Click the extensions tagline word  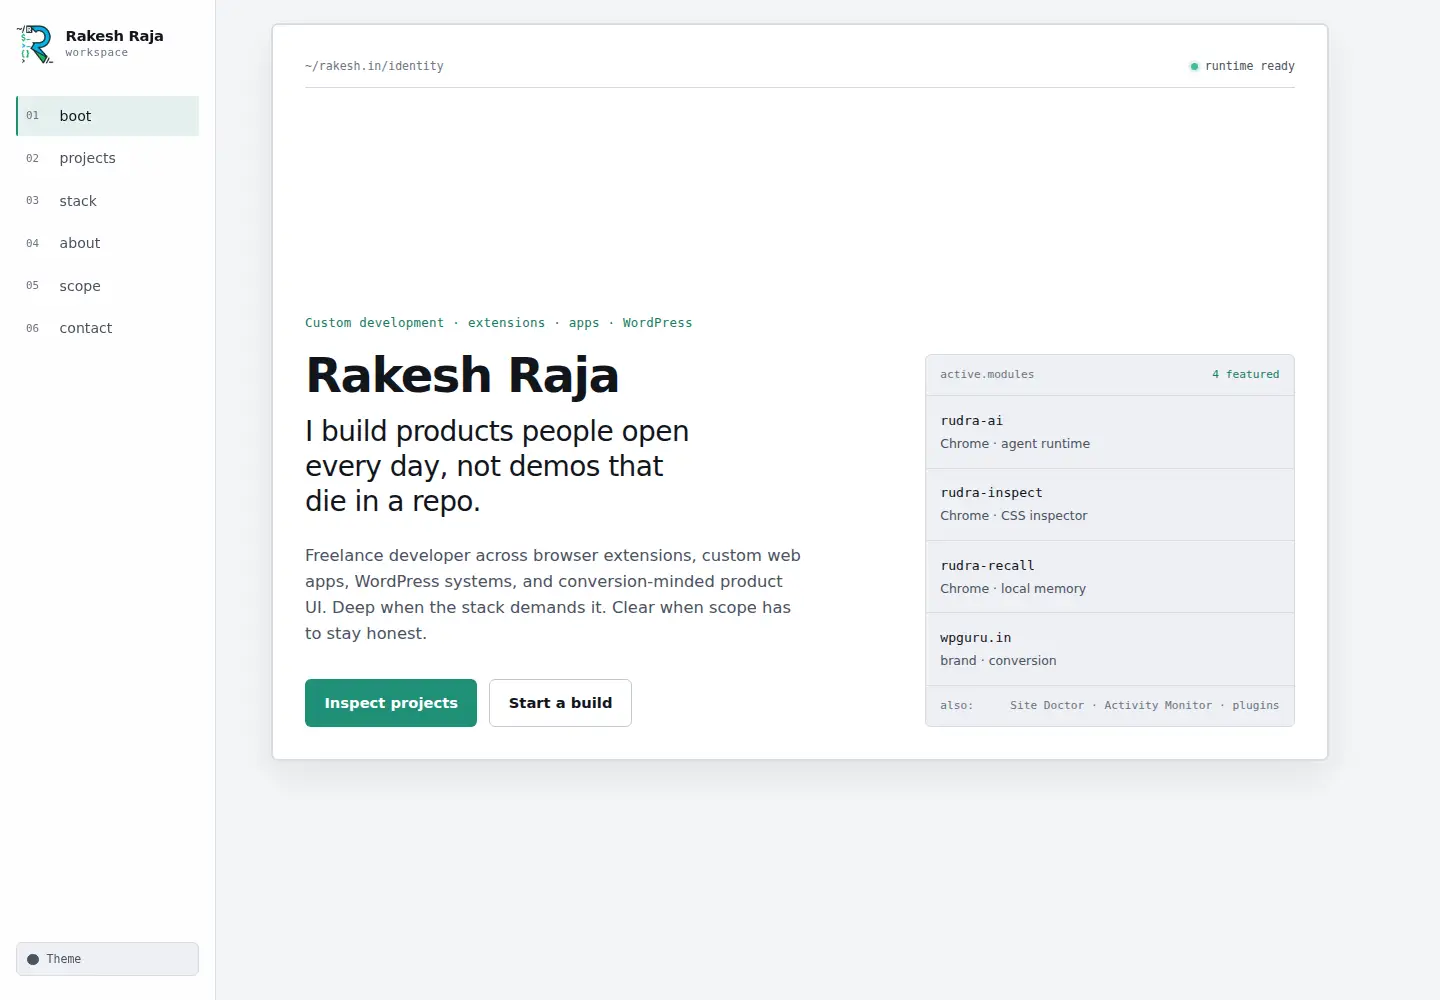click(506, 323)
